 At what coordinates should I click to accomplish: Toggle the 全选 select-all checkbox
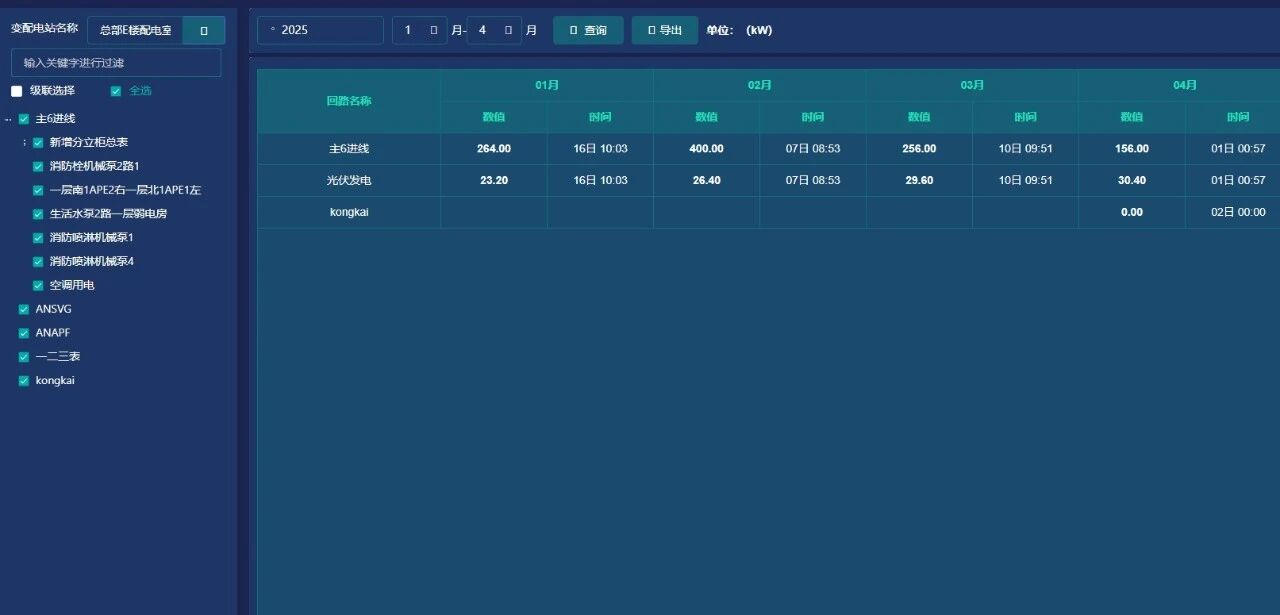click(x=116, y=91)
